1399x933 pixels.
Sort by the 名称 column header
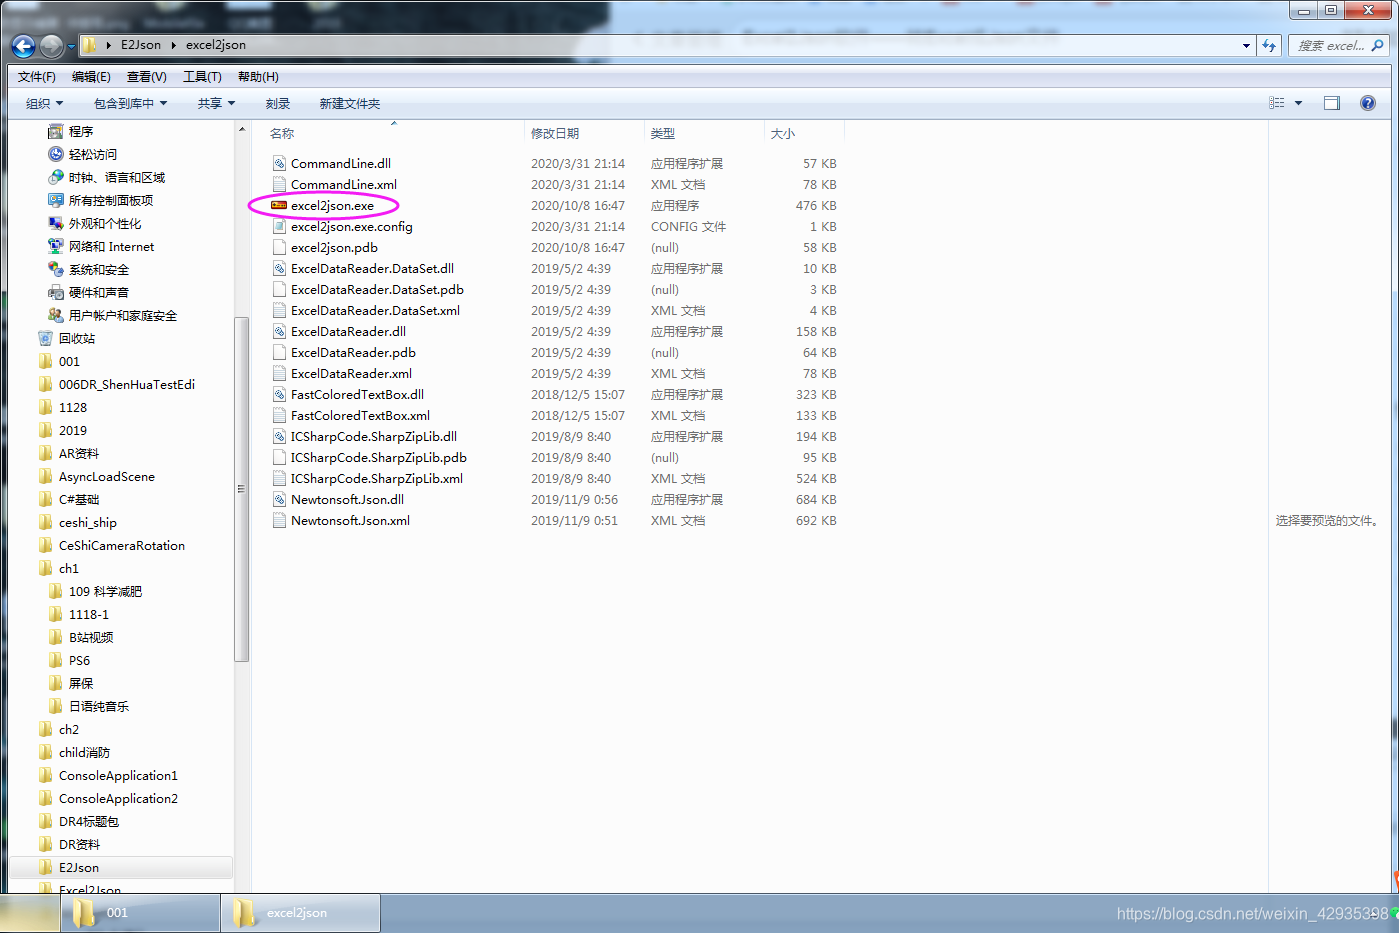[282, 133]
